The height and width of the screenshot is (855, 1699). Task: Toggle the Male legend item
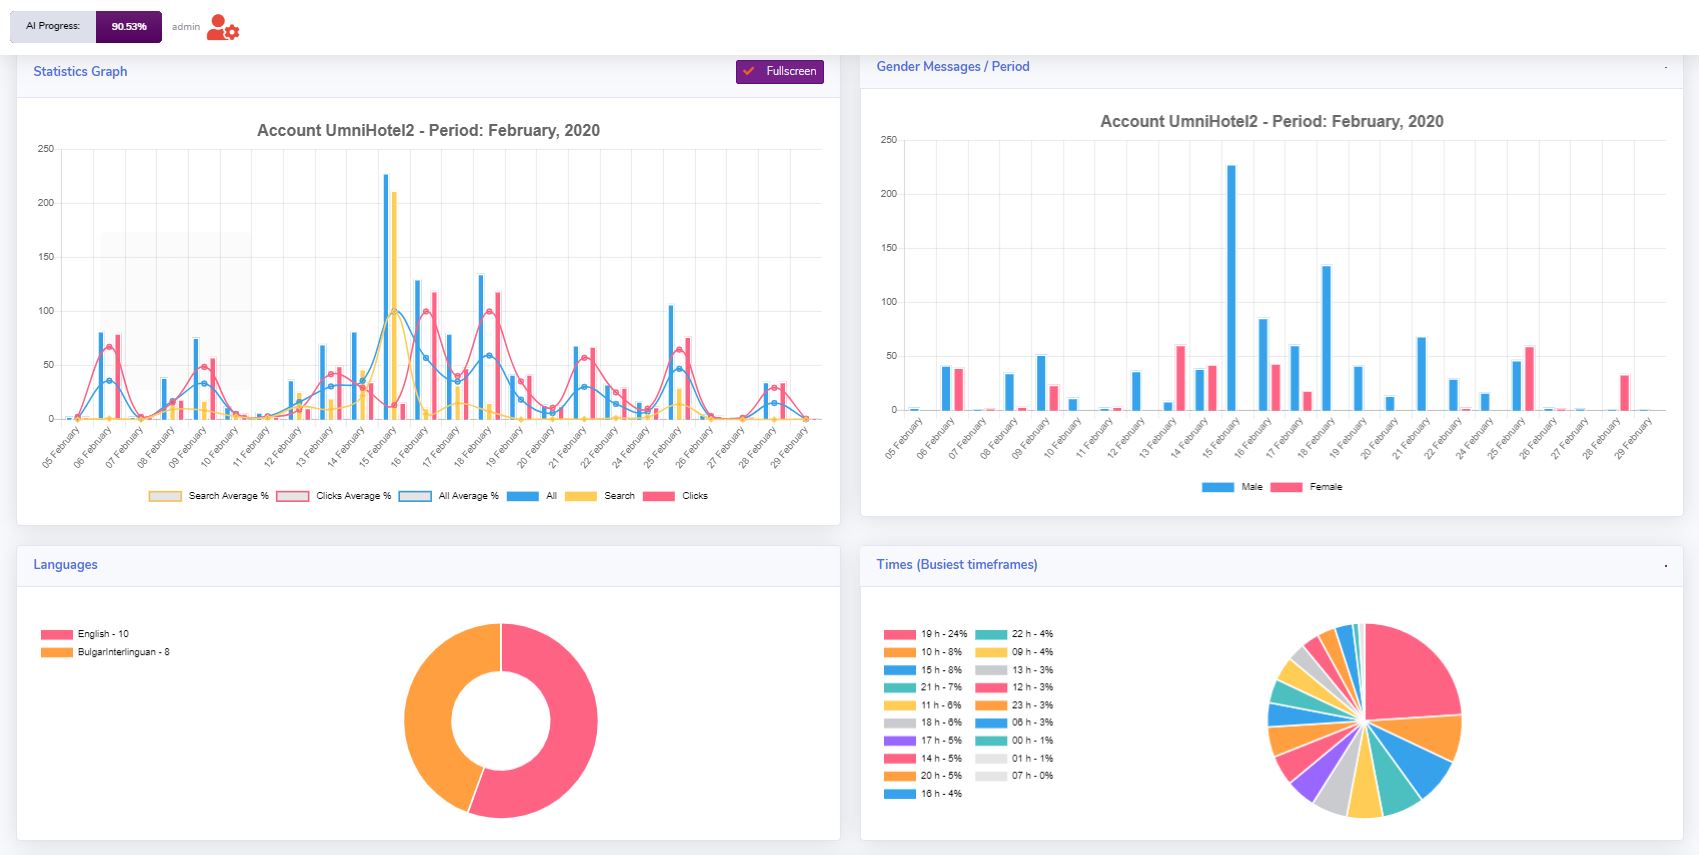[x=1232, y=487]
